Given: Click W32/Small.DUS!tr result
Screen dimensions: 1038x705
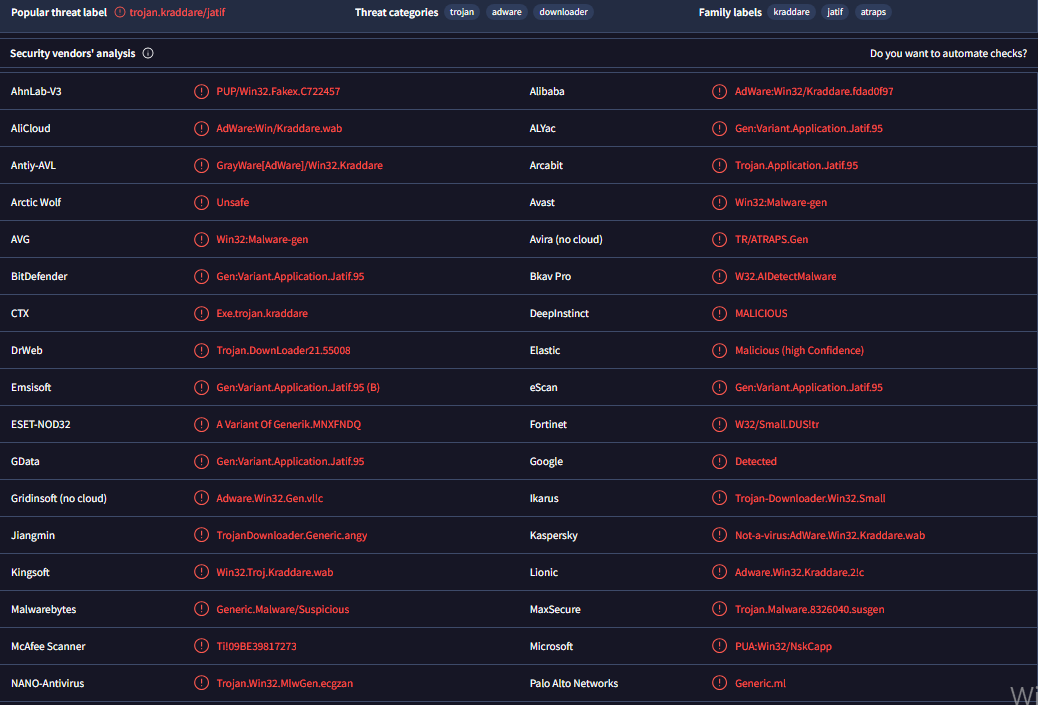Looking at the screenshot, I should pyautogui.click(x=777, y=424).
